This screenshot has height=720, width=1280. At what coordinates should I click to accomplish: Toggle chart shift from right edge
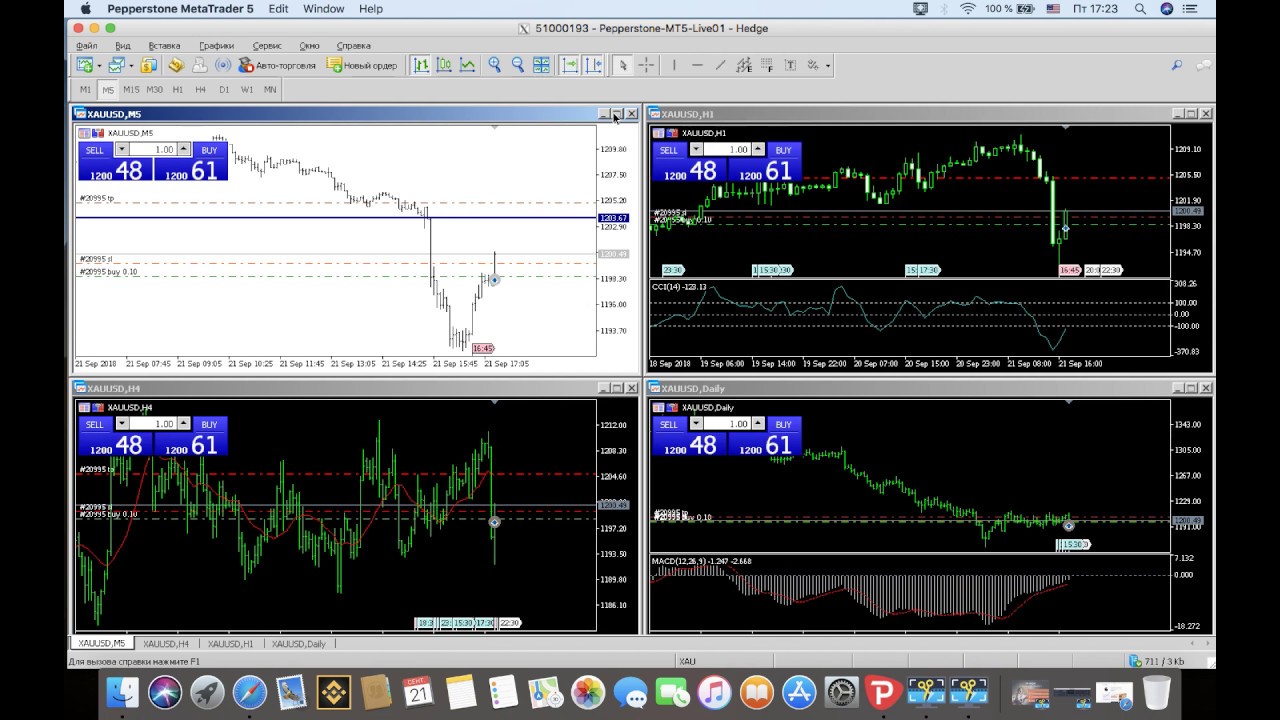[x=594, y=65]
